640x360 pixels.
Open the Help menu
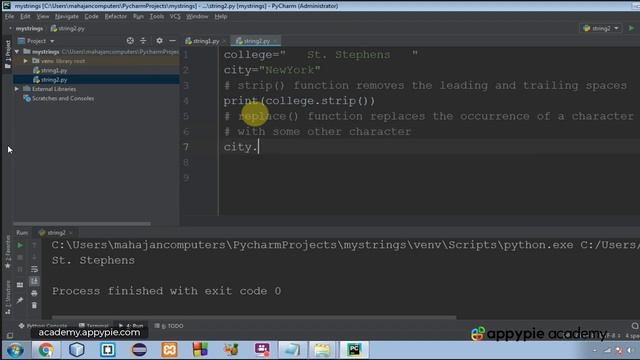click(x=221, y=16)
